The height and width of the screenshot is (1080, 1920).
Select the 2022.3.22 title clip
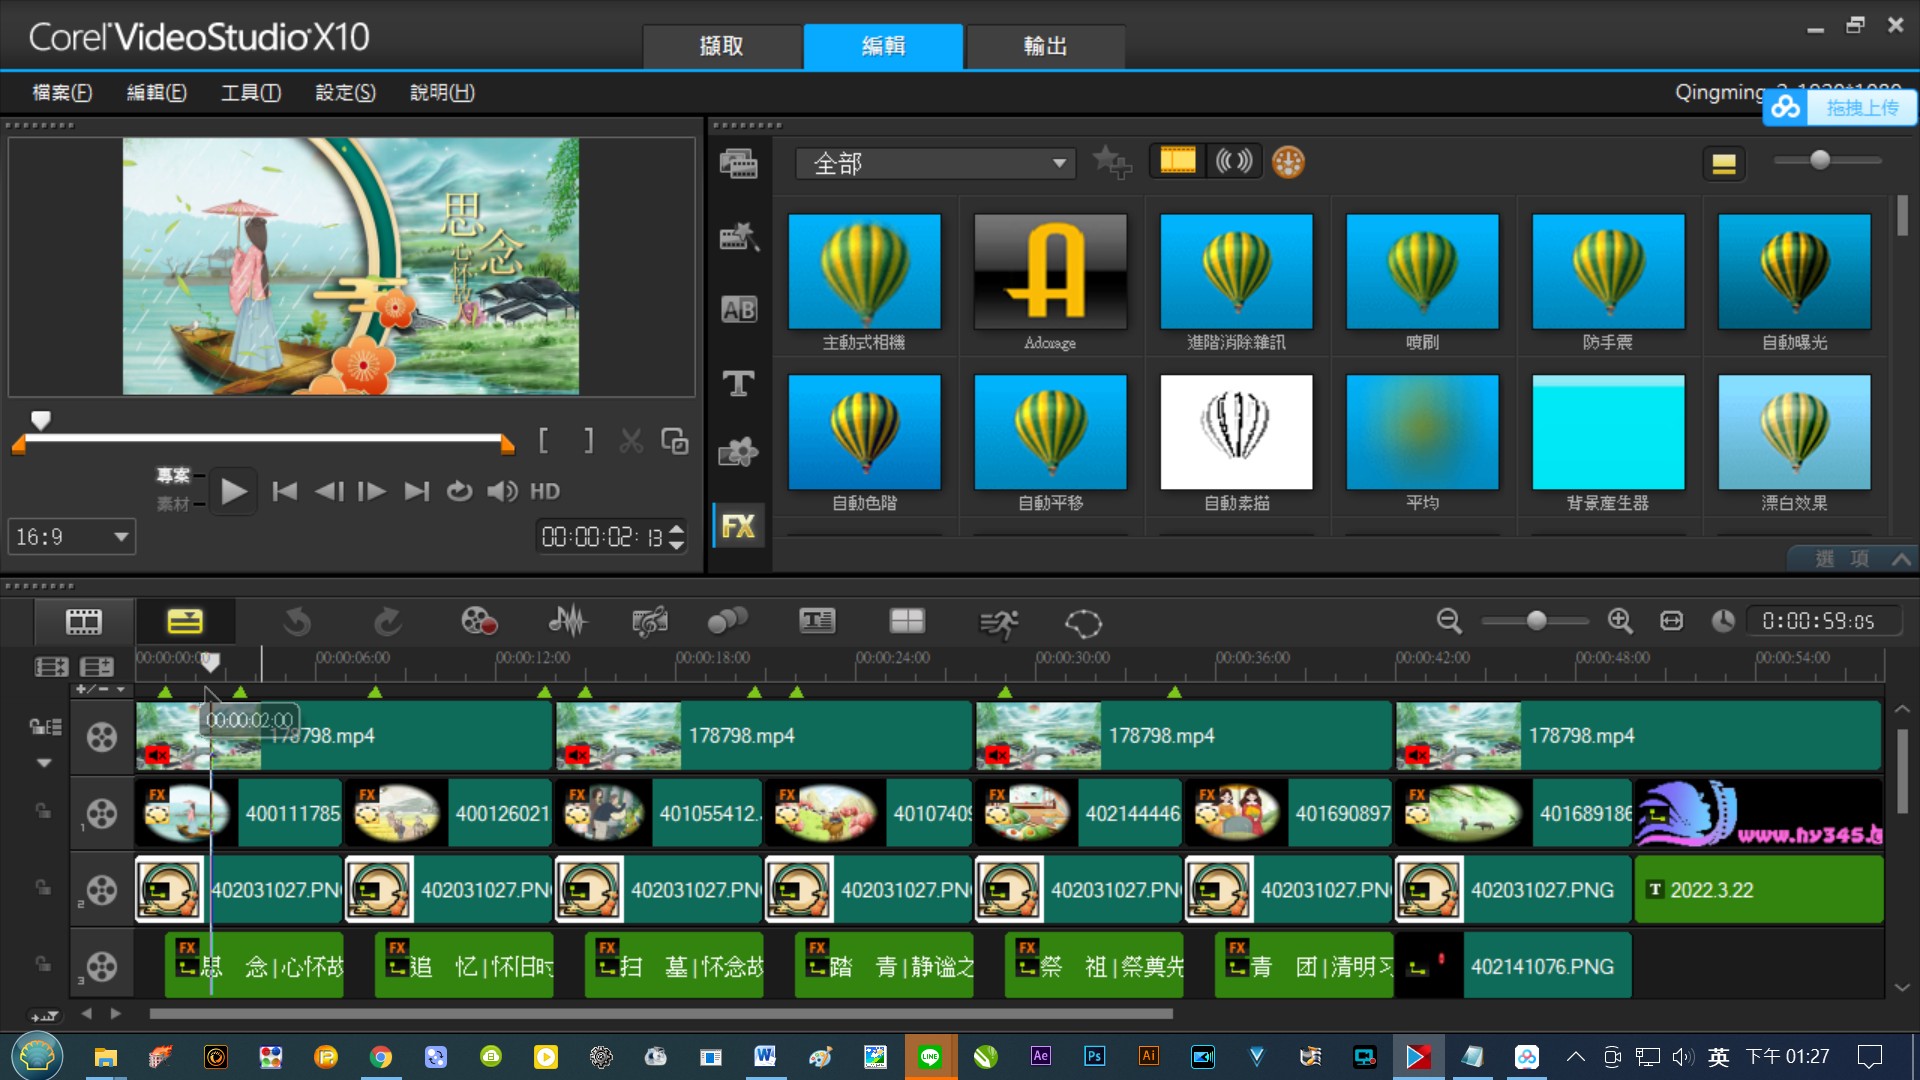[1759, 890]
